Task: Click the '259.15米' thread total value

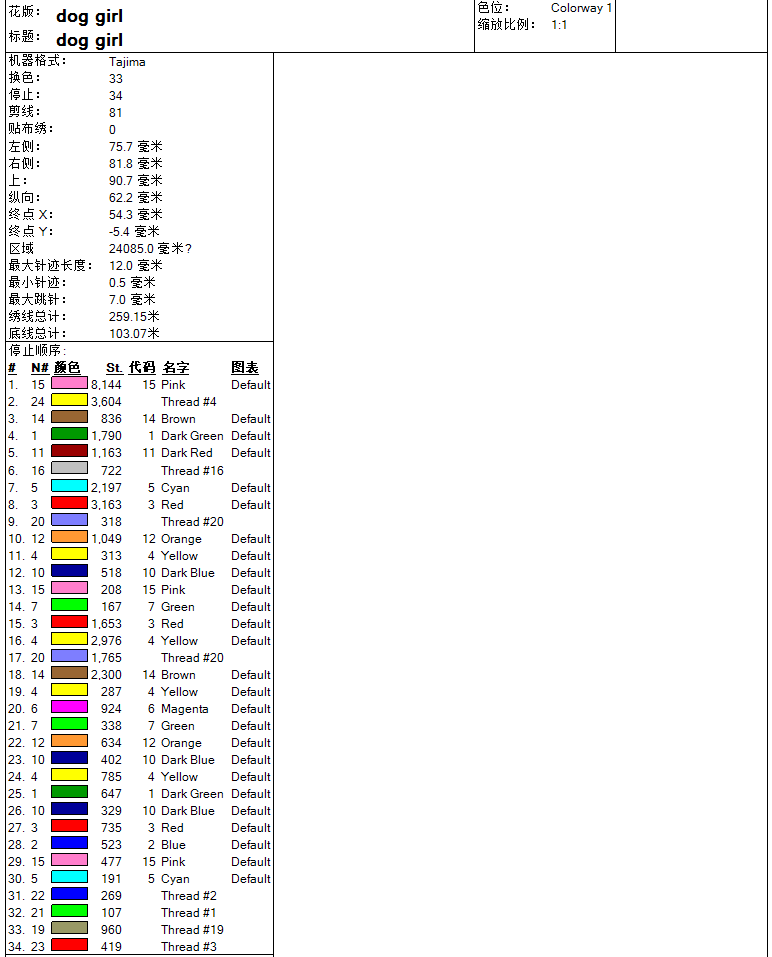Action: tap(134, 316)
